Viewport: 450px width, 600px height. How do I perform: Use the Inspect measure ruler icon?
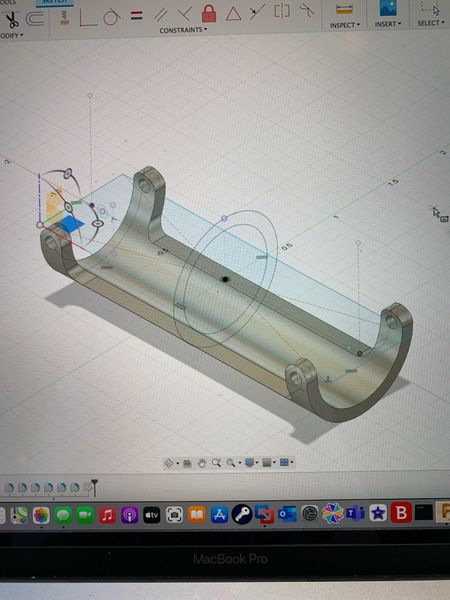[344, 9]
